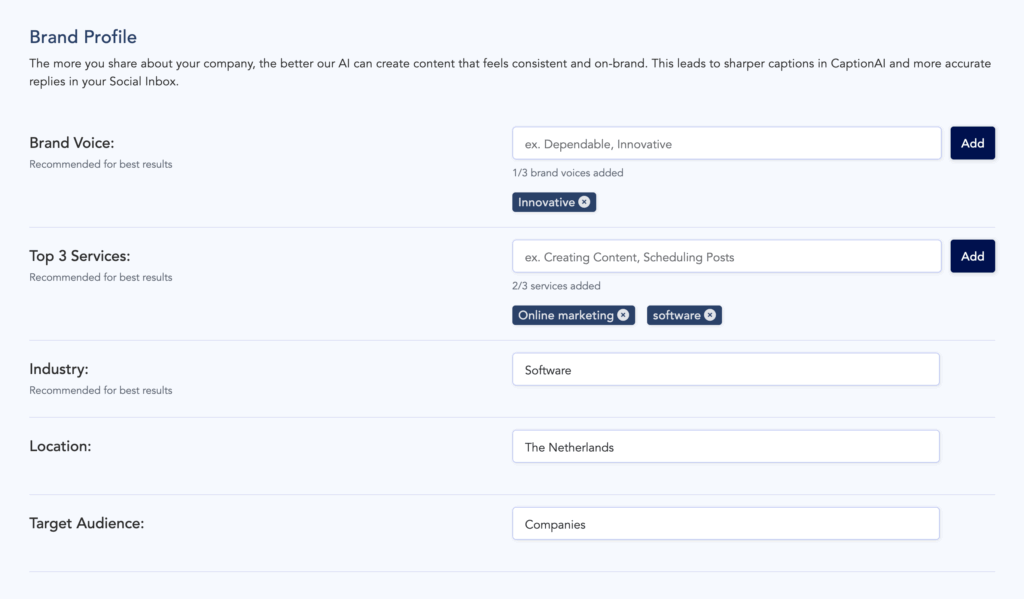This screenshot has height=599, width=1024.
Task: Click the Add button next to Brand Voice
Action: 972,142
